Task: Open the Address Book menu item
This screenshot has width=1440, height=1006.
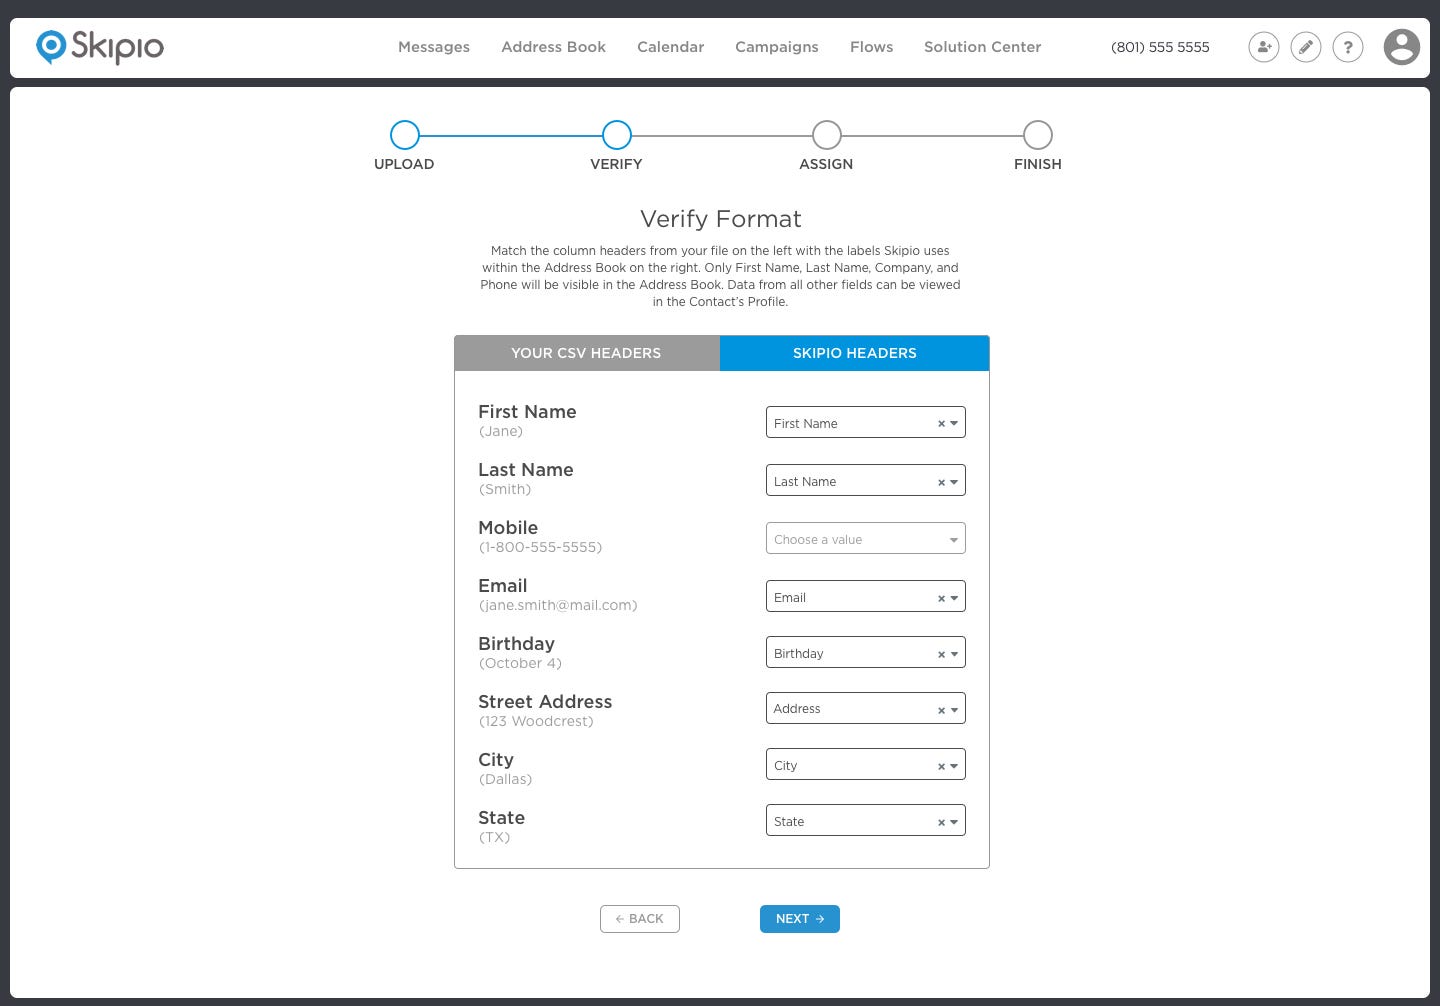Action: tap(553, 47)
